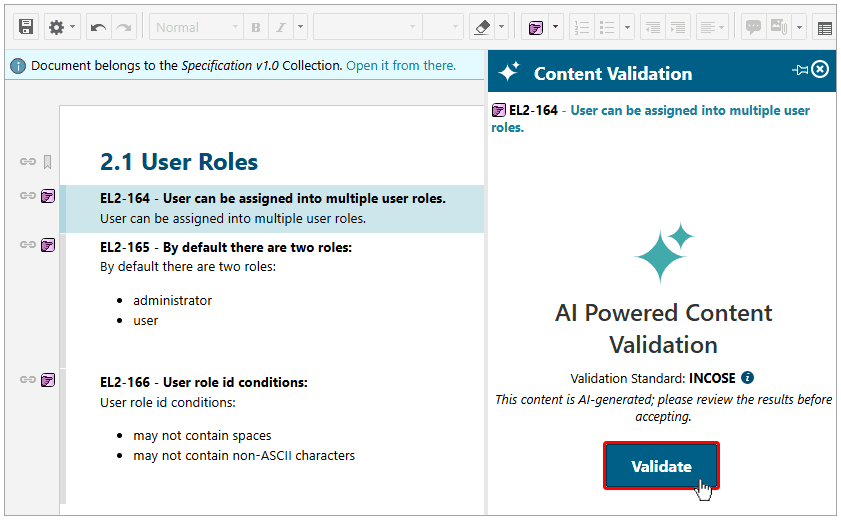Click the bookmark icon beside 2.1 User Roles

(47, 162)
